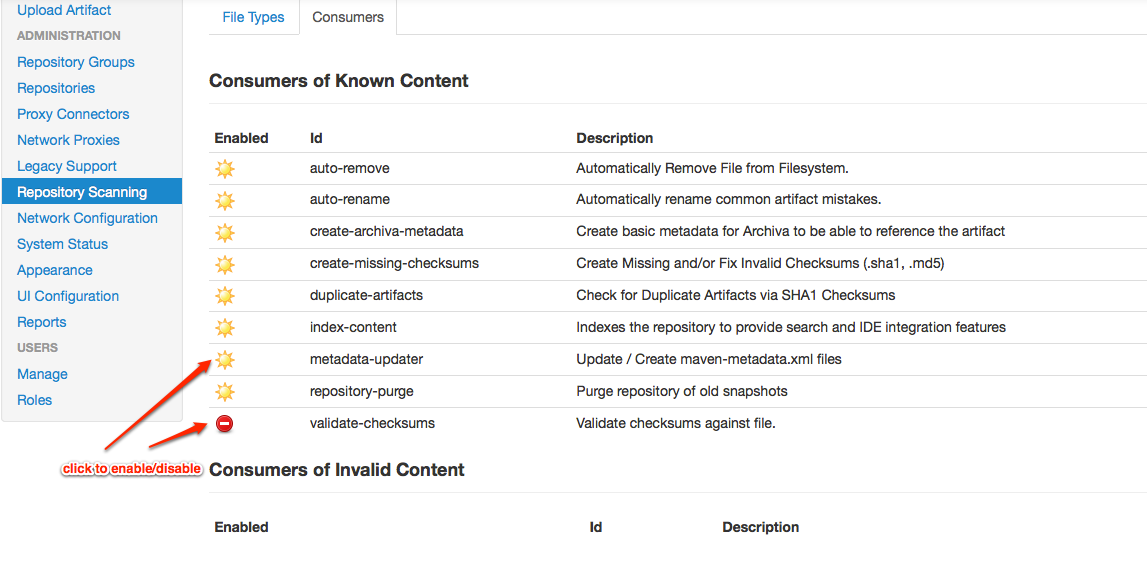Viewport: 1147px width, 571px height.
Task: Go to the Repositories page
Action: (x=56, y=88)
